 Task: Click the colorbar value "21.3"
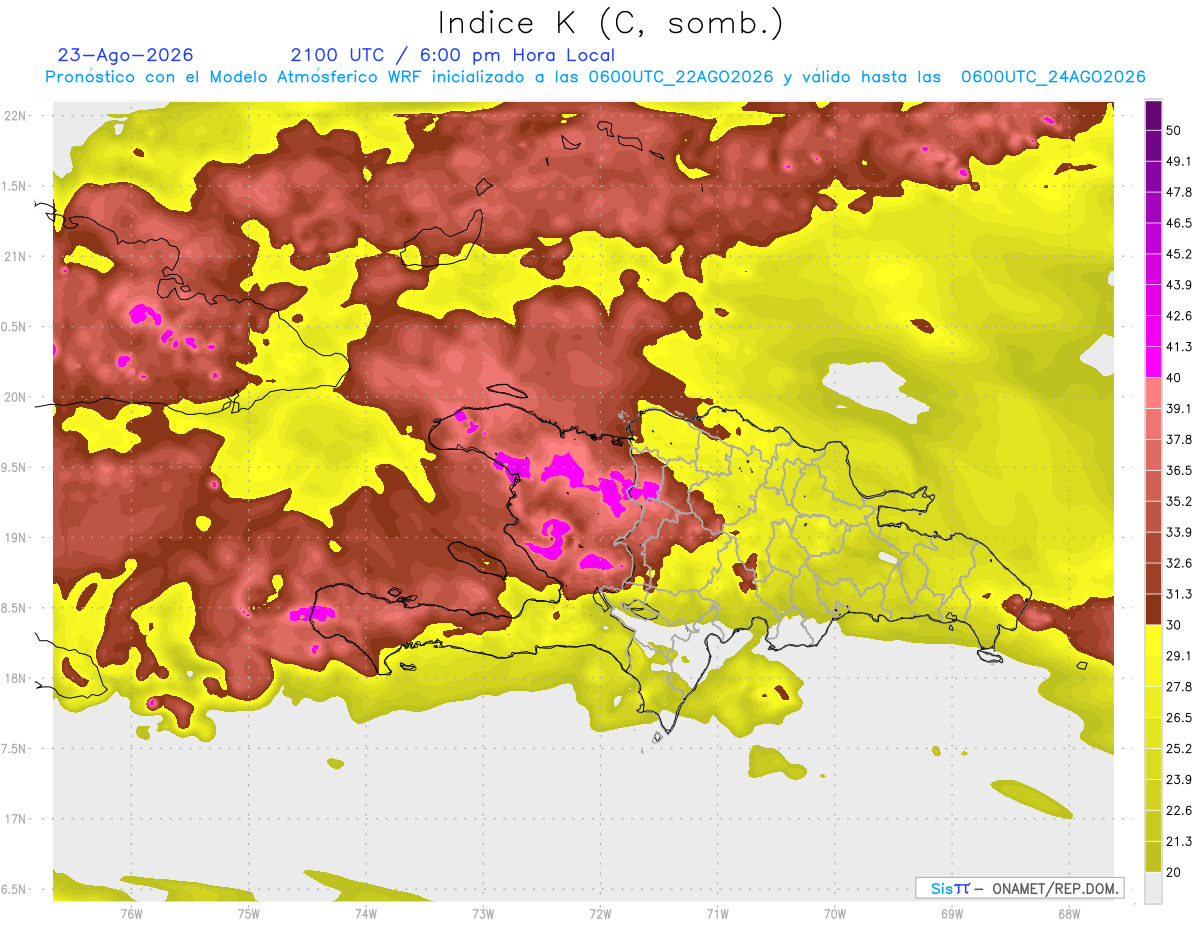tap(1179, 841)
